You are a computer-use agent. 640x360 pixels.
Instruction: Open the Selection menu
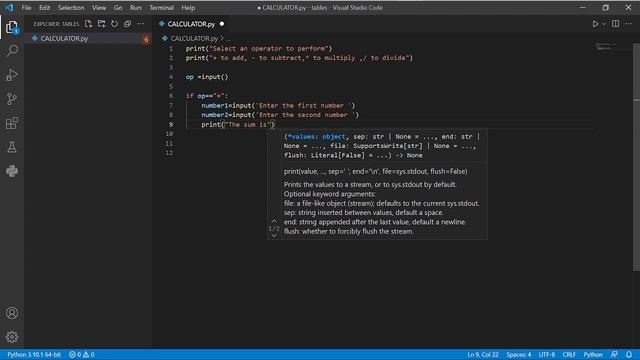click(x=71, y=7)
